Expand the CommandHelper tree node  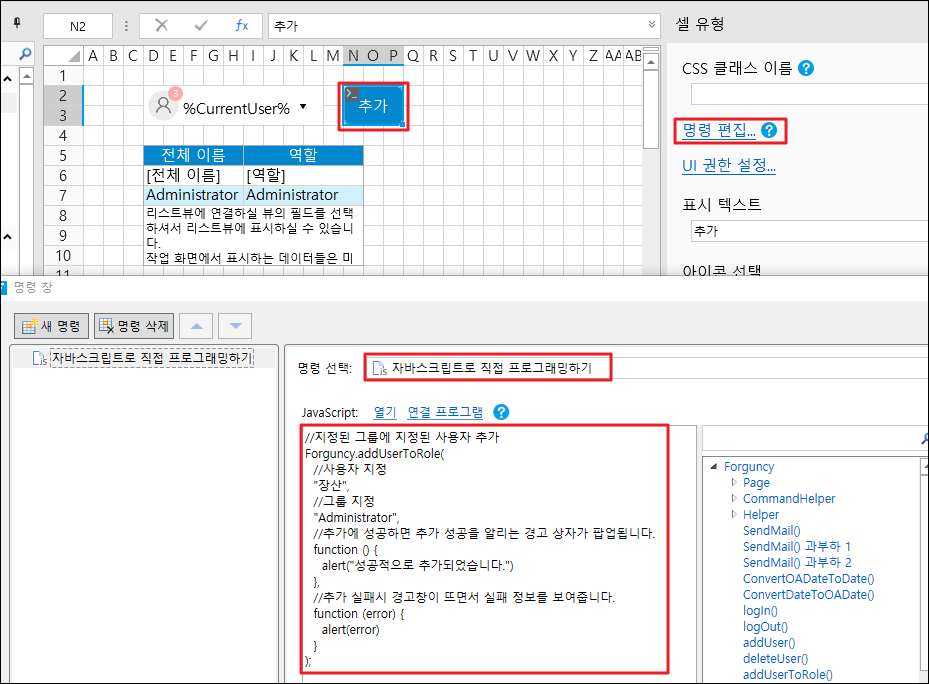click(x=734, y=499)
